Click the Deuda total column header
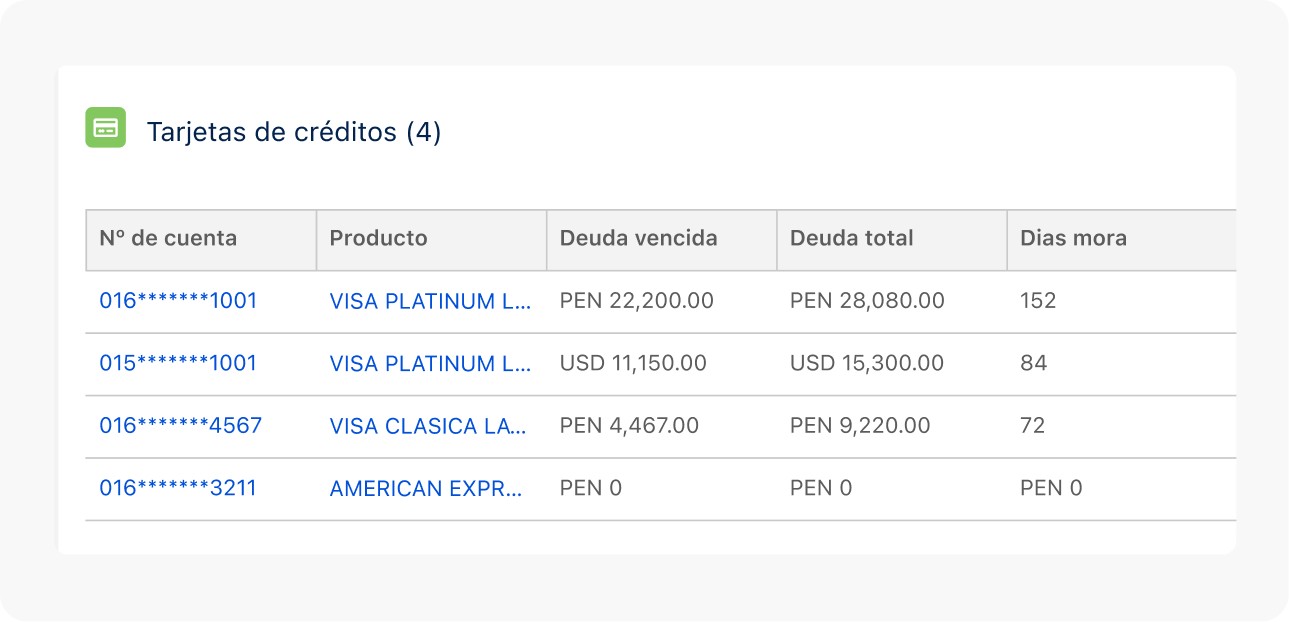Image resolution: width=1289 pixels, height=622 pixels. click(851, 238)
